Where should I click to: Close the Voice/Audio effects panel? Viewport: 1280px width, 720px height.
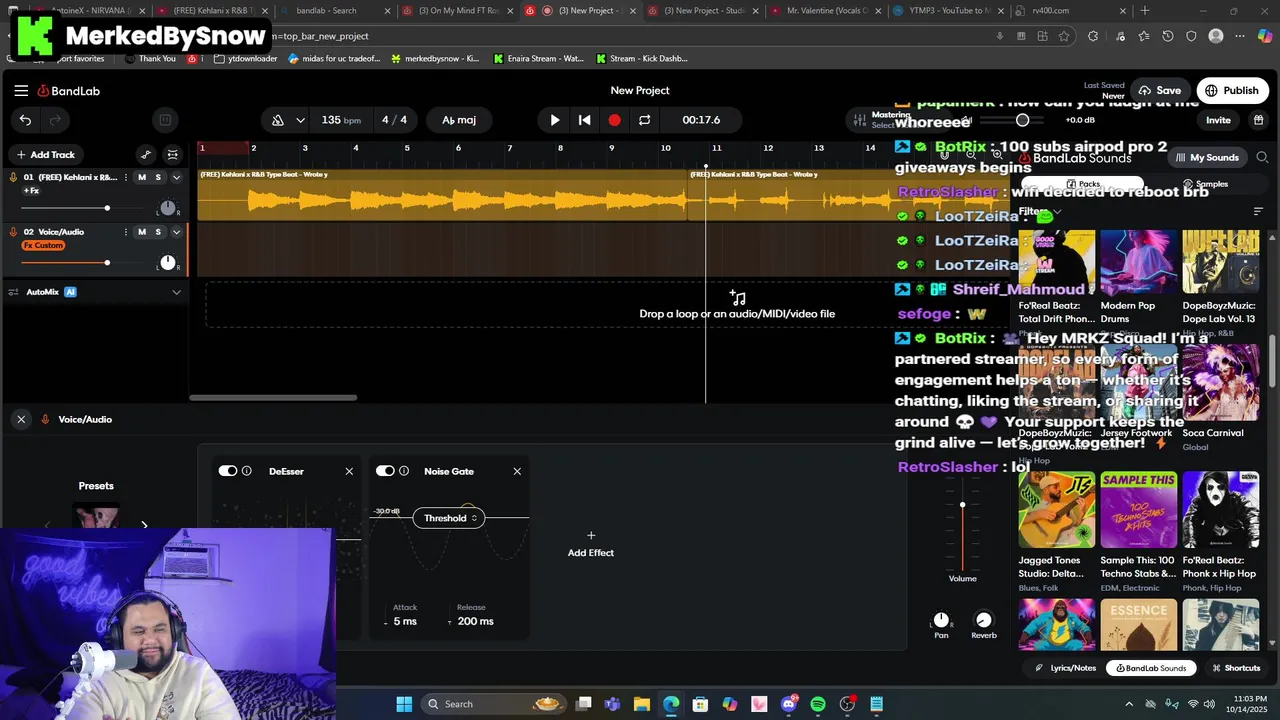21,420
